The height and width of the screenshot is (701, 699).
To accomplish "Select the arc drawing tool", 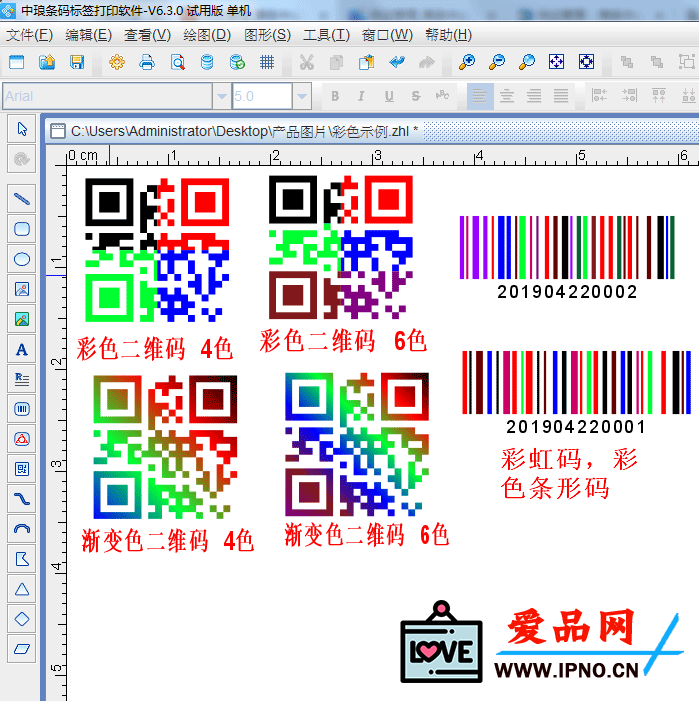I will (21, 529).
